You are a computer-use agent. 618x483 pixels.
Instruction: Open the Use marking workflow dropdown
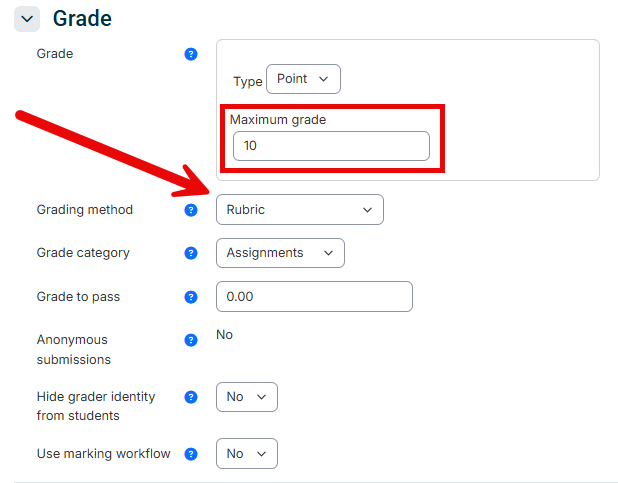(247, 454)
